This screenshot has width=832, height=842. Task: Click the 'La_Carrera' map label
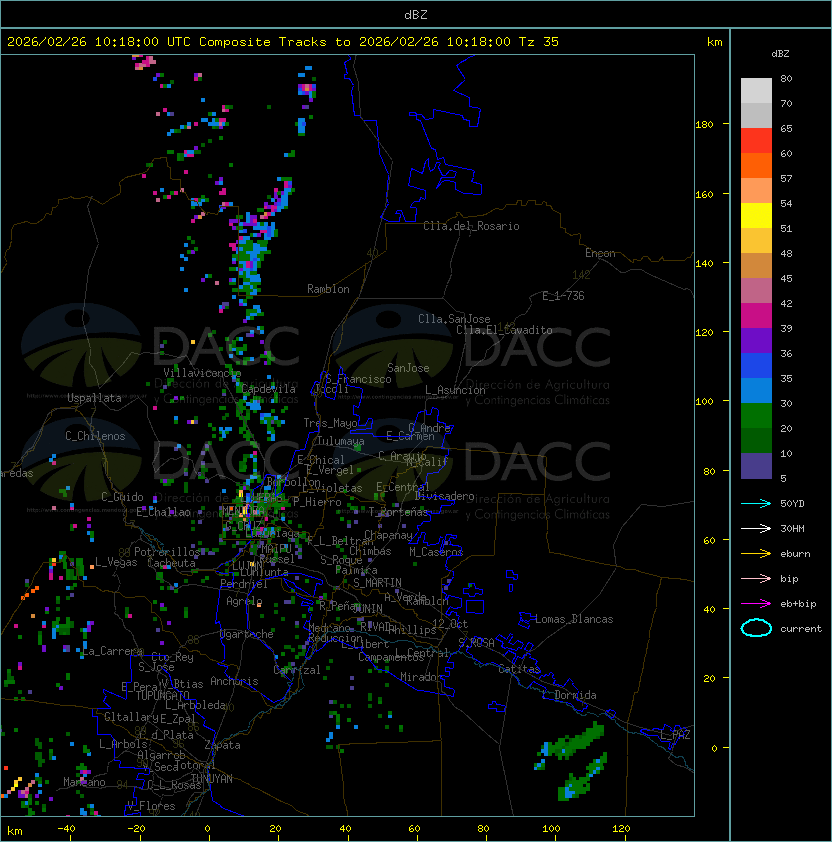(x=112, y=651)
